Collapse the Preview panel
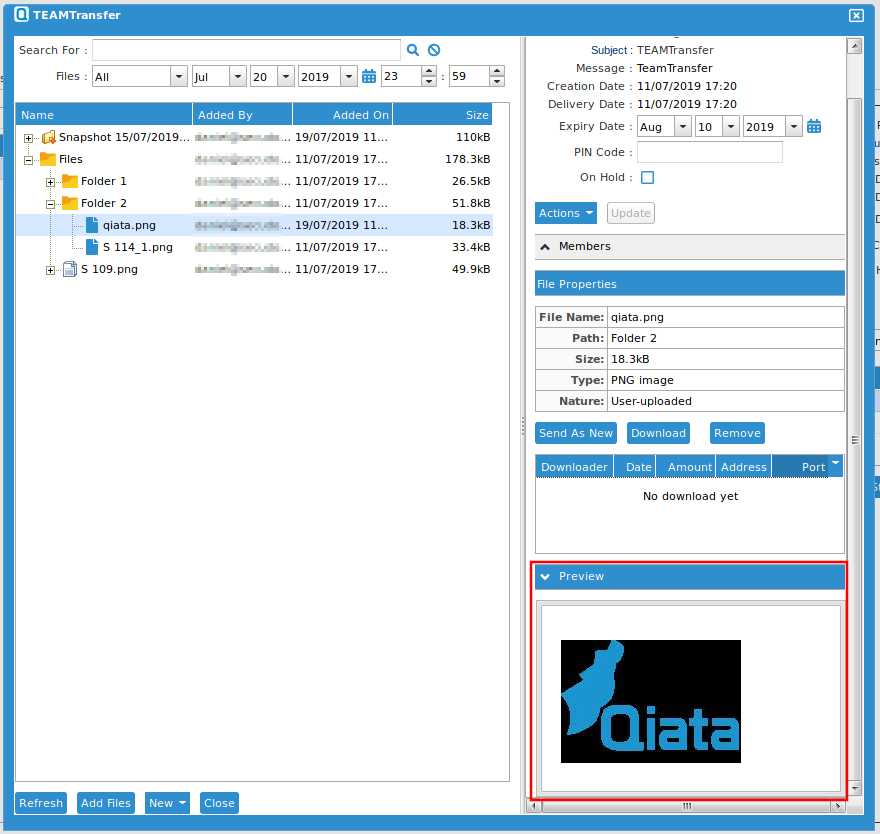This screenshot has height=834, width=880. [545, 576]
